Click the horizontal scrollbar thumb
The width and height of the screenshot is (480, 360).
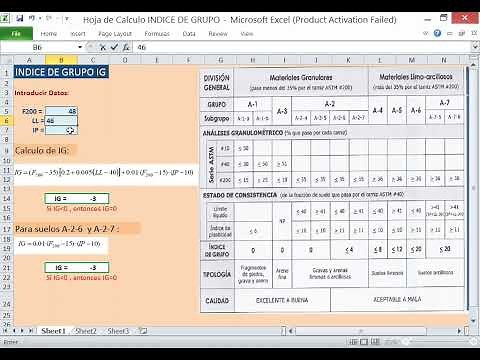pyautogui.click(x=361, y=331)
